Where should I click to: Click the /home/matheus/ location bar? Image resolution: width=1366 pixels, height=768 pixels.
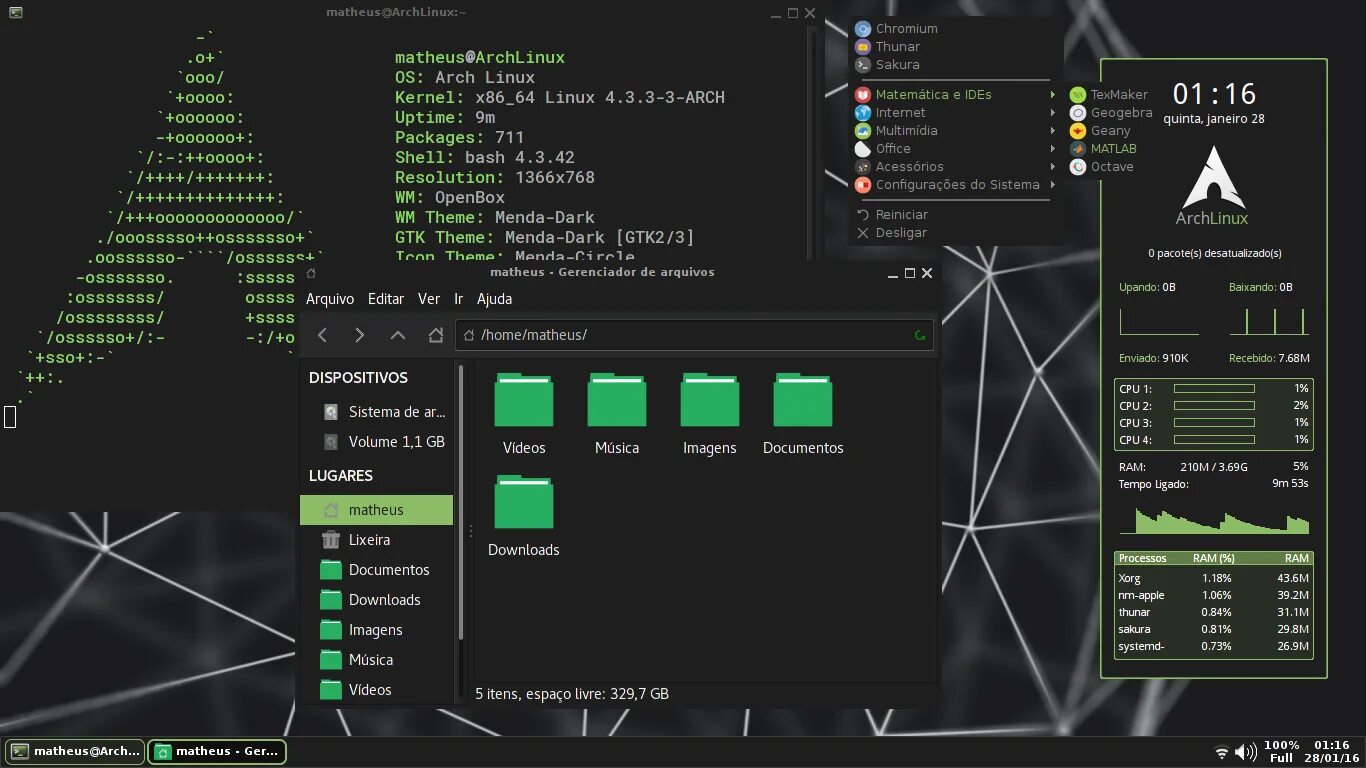click(x=695, y=335)
